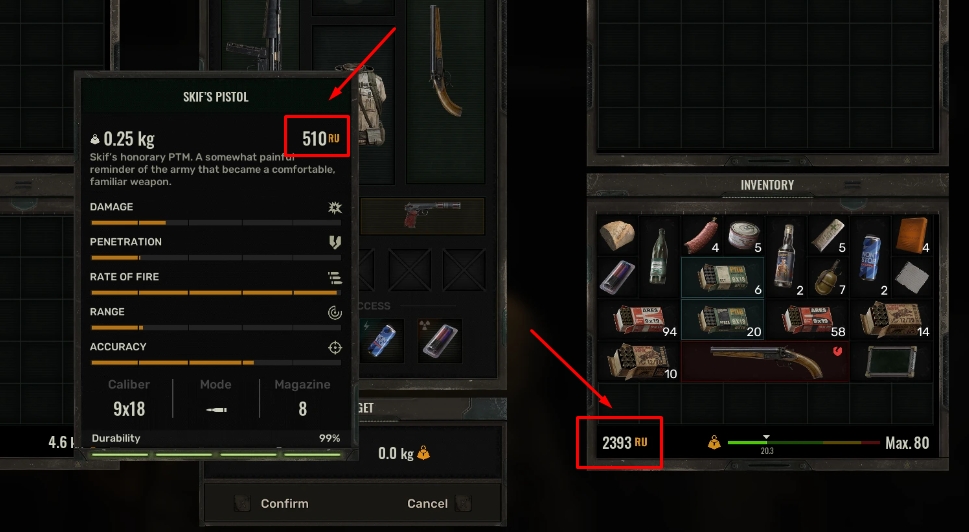Click the grenade item in inventory
Screen dimensions: 969x532
828,277
